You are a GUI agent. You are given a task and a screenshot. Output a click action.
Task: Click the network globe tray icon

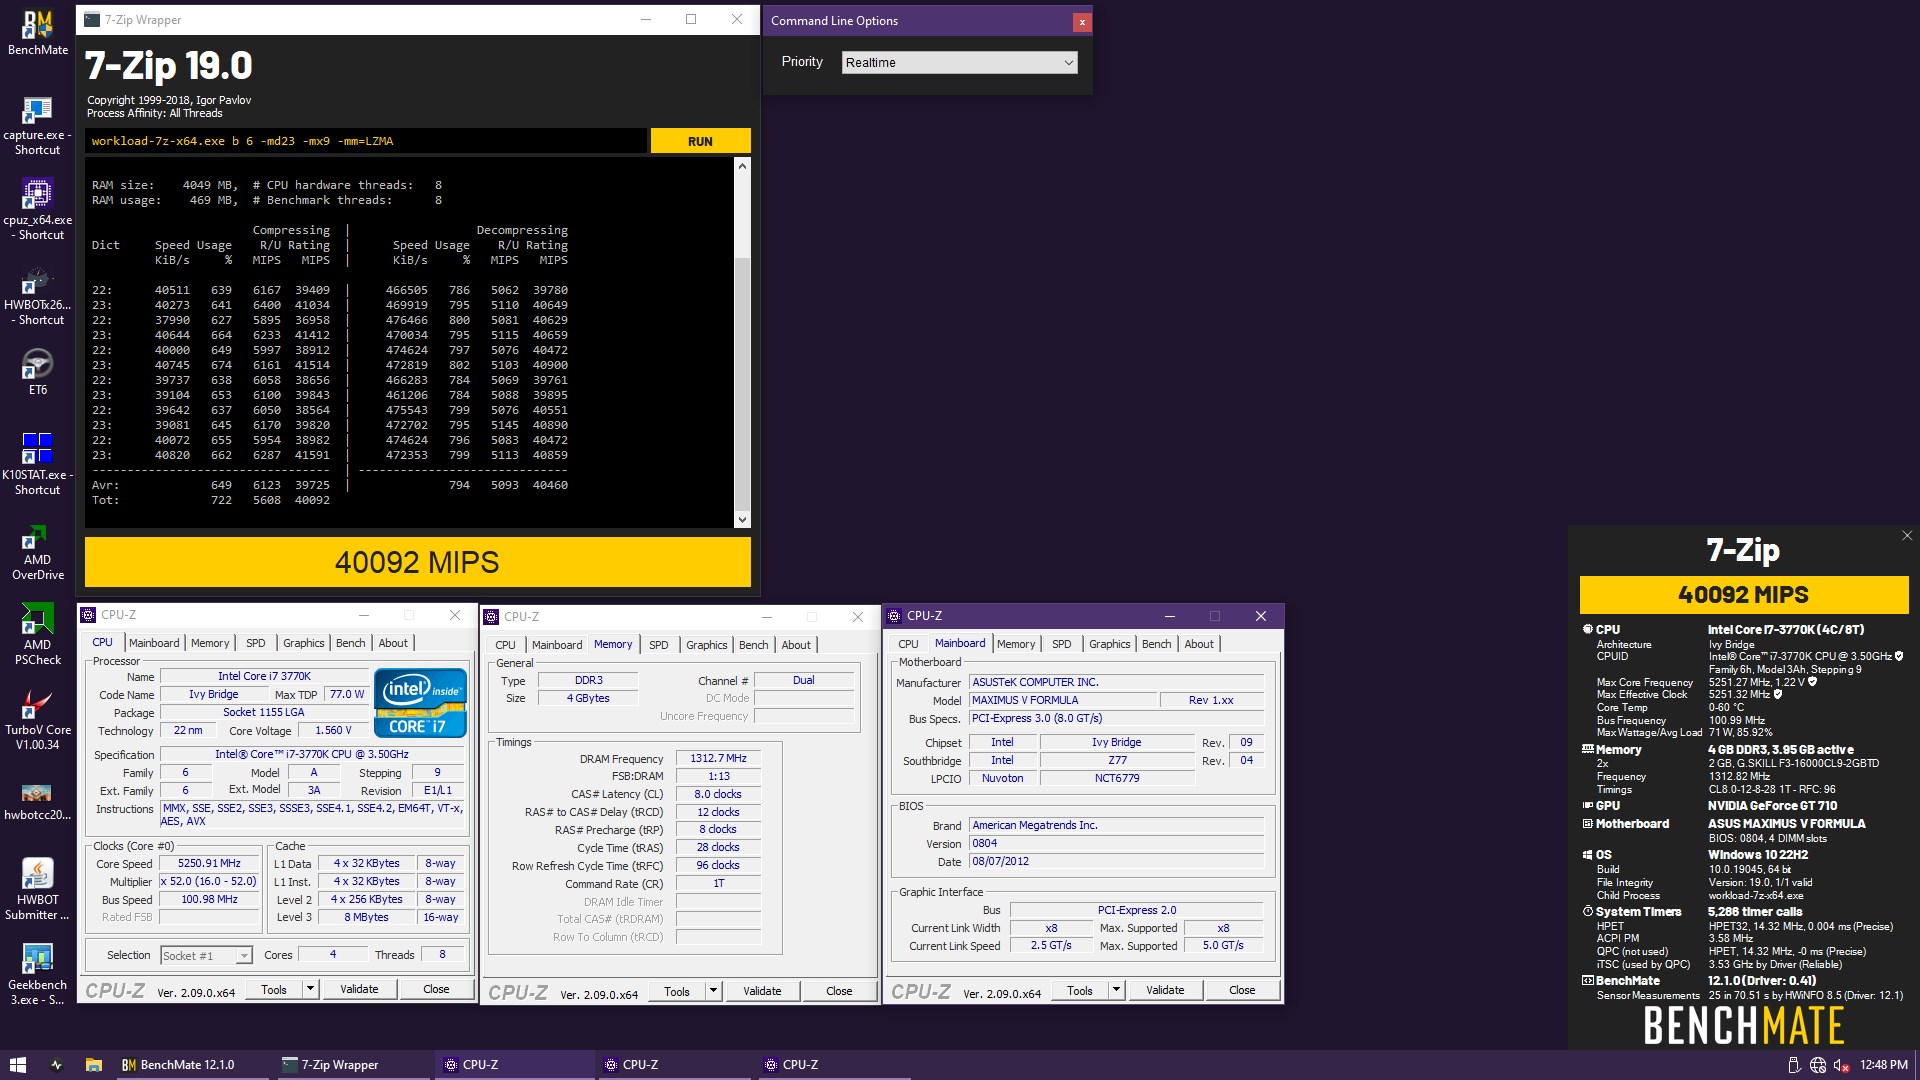coord(1818,1065)
